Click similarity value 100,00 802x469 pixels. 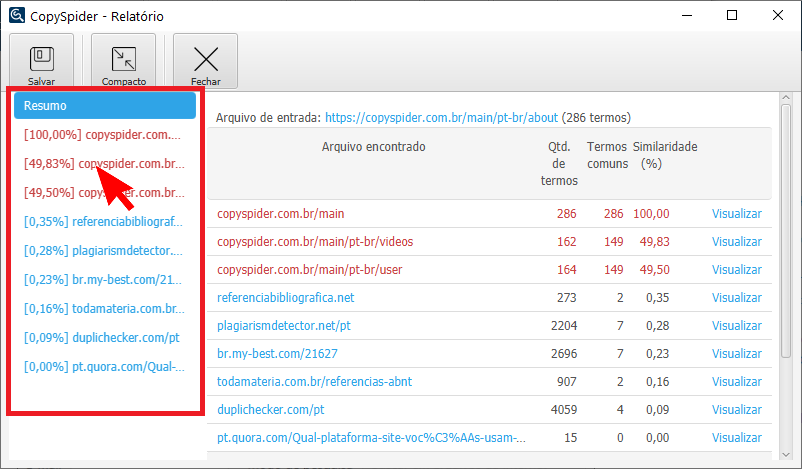pos(651,214)
